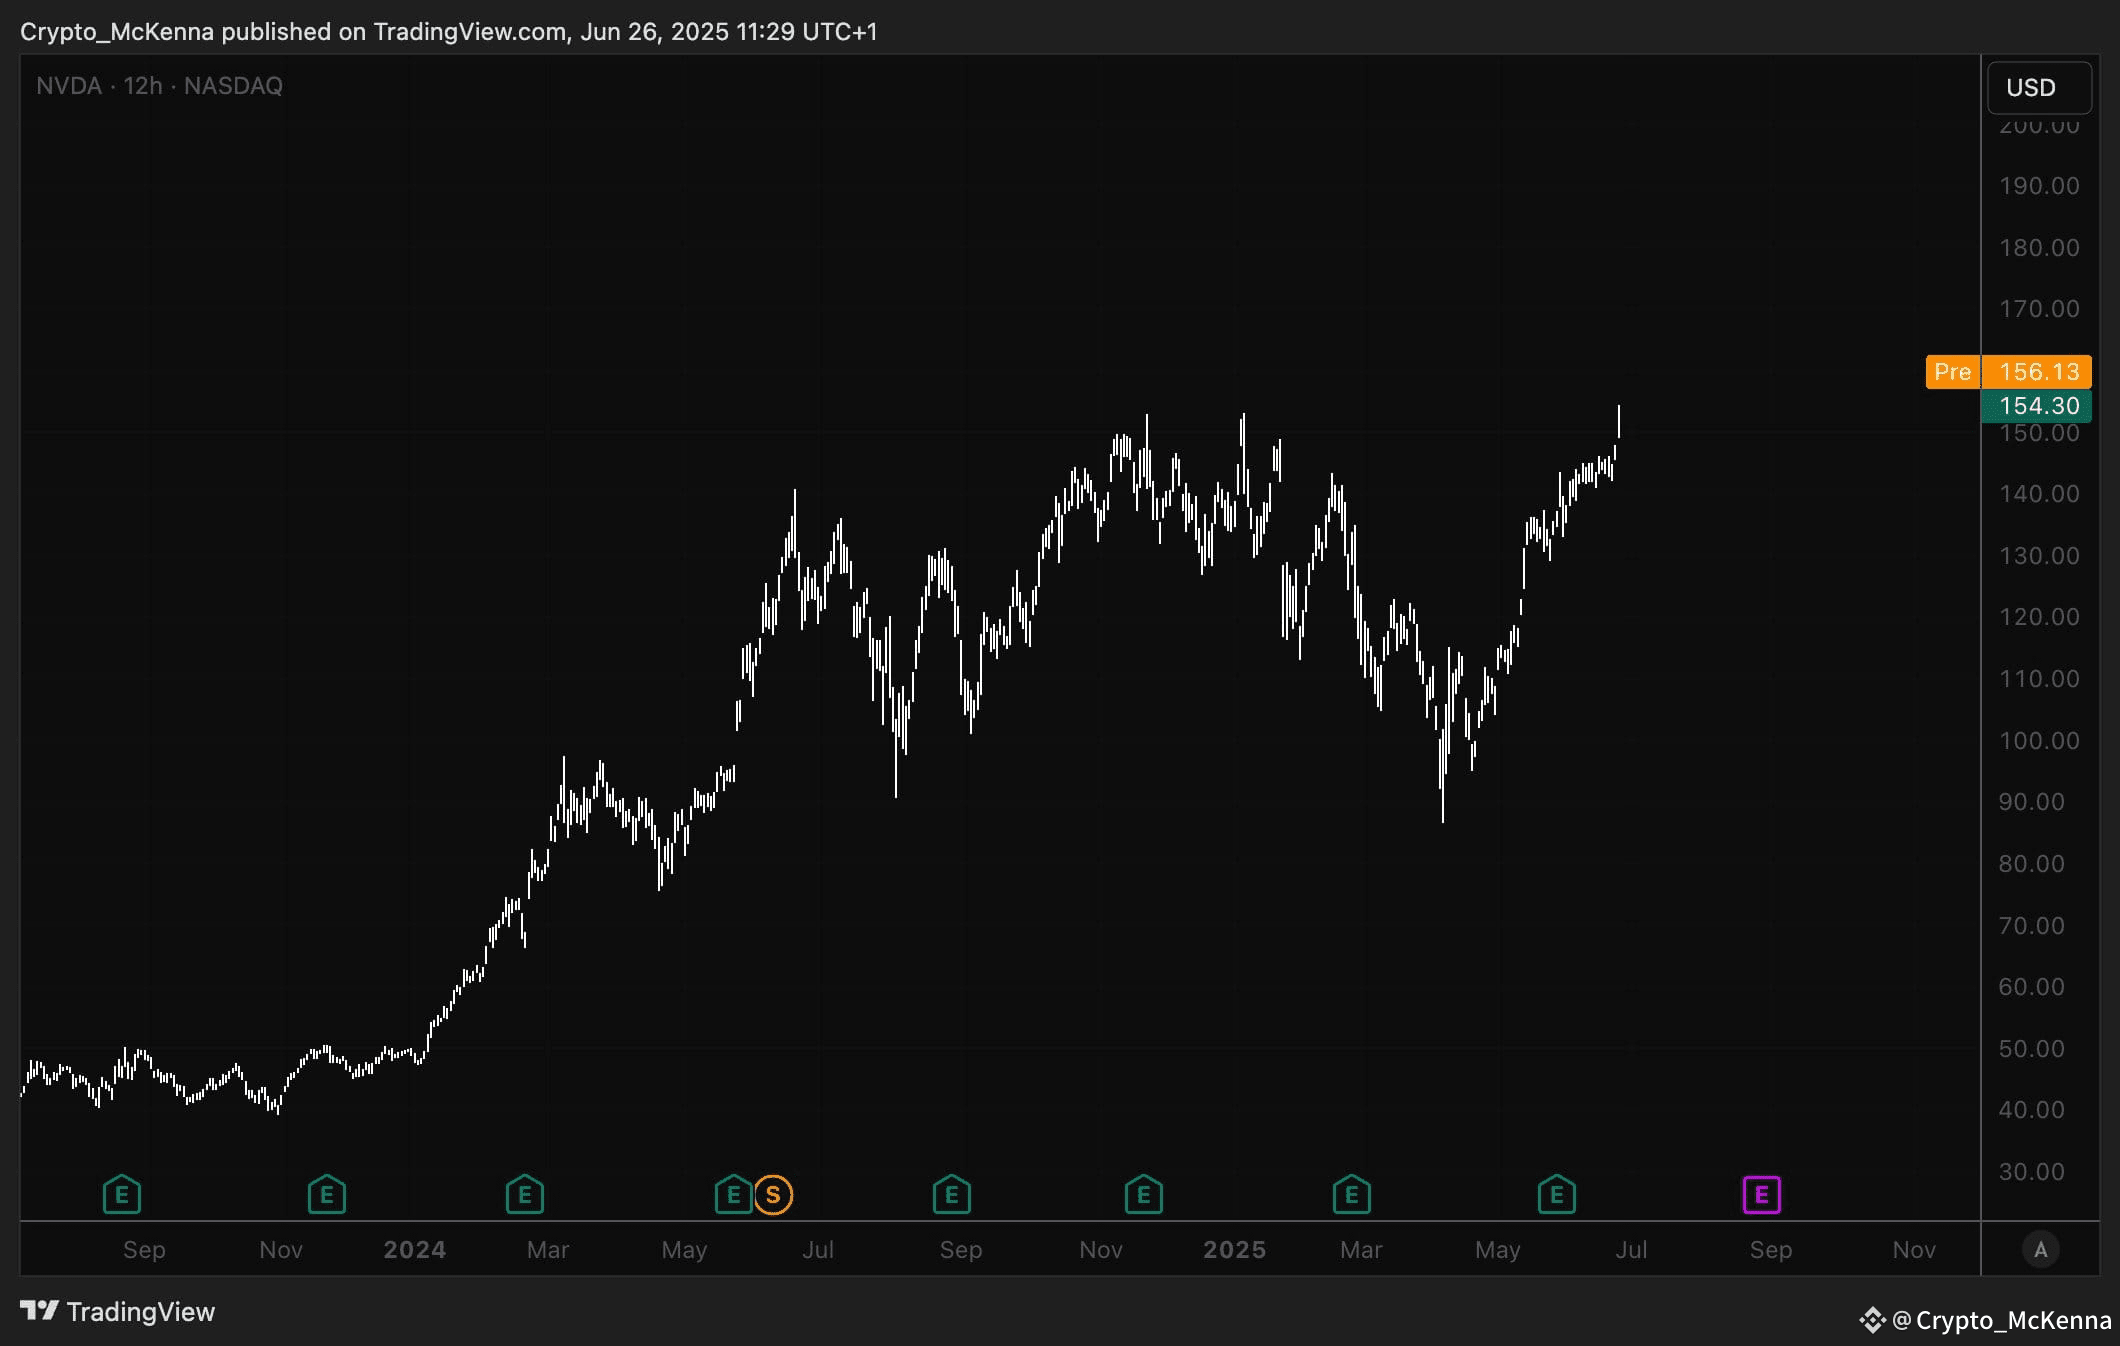
Task: Click the orange Pre market label
Action: coord(1953,372)
